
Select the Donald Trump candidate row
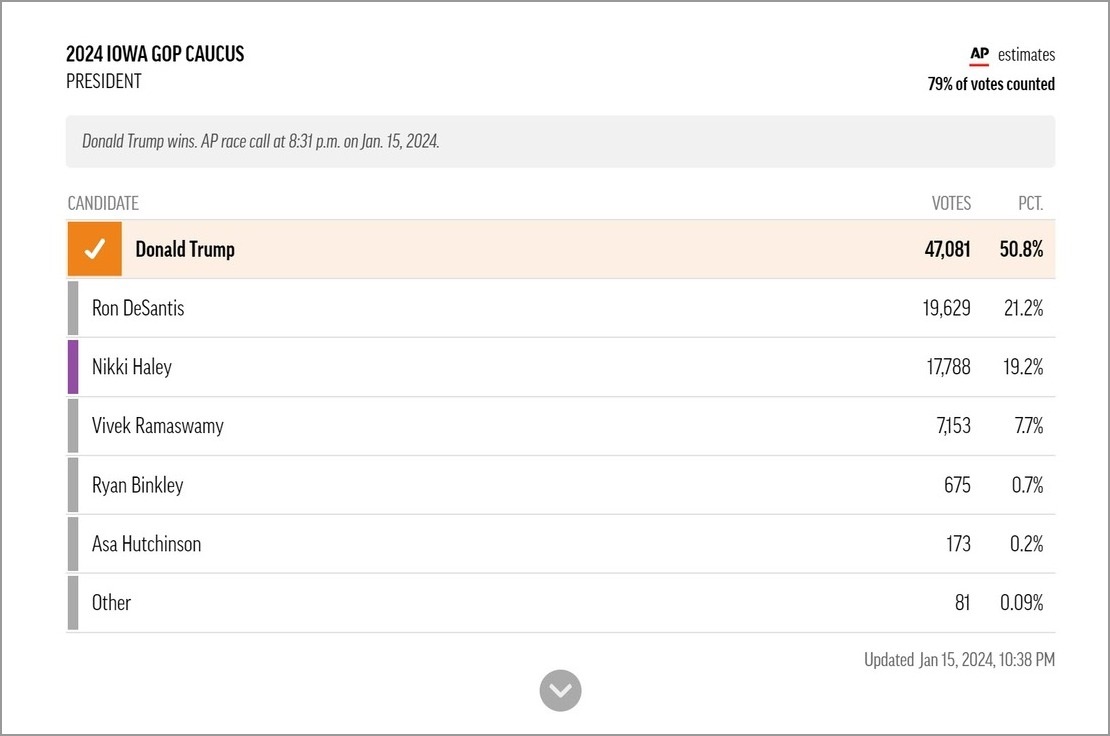(561, 249)
